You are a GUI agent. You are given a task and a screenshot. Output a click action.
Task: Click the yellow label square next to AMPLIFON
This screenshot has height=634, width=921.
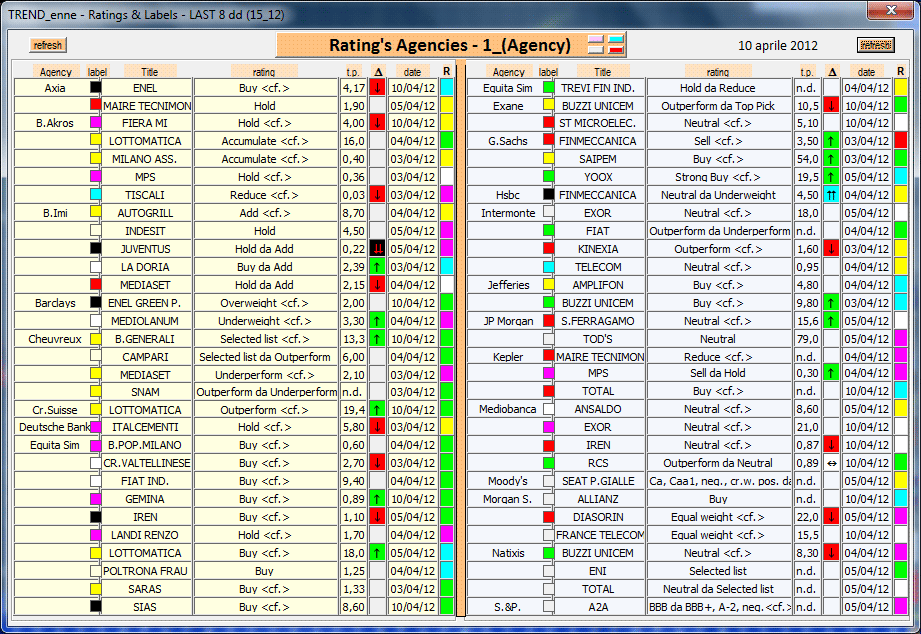tap(549, 284)
